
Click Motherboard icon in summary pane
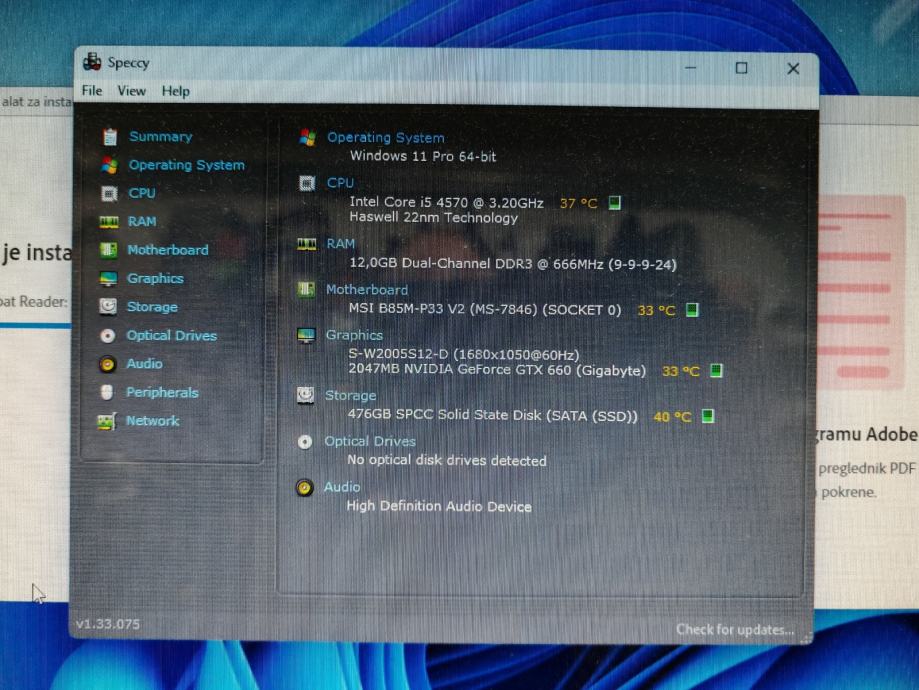tap(306, 289)
